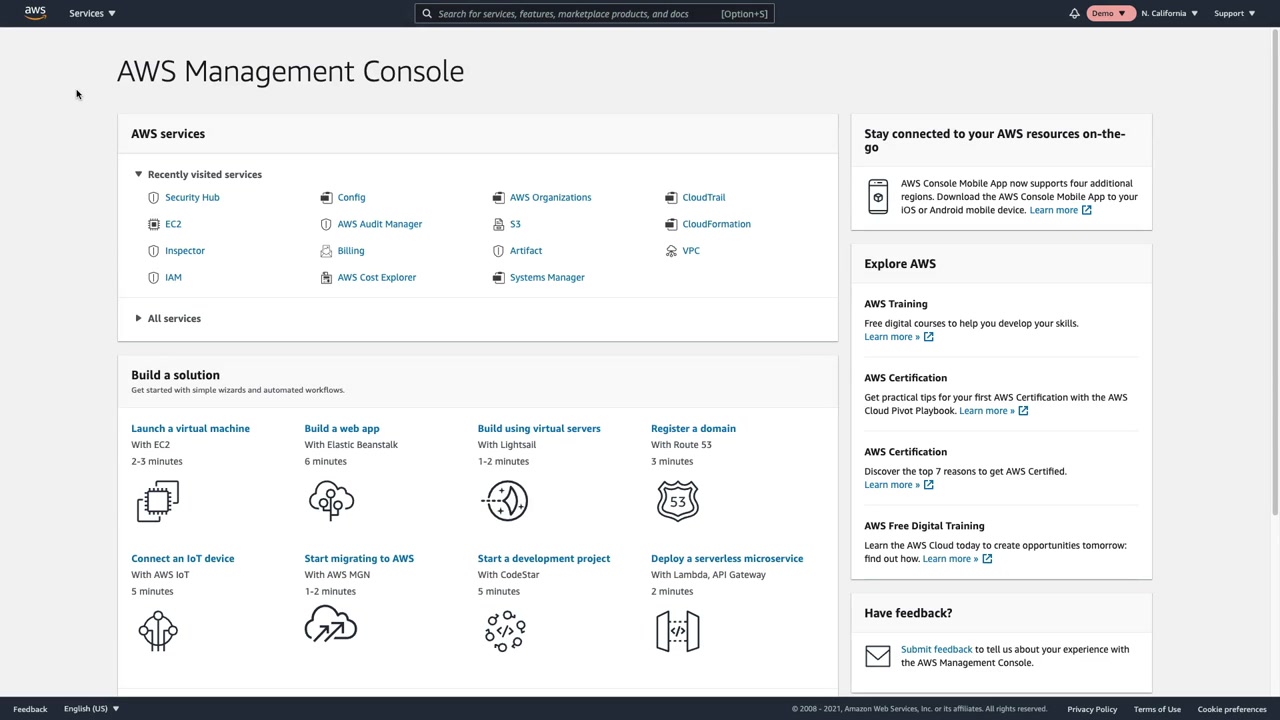Click the AWS IoT device icon
The width and height of the screenshot is (1280, 720).
(x=158, y=631)
